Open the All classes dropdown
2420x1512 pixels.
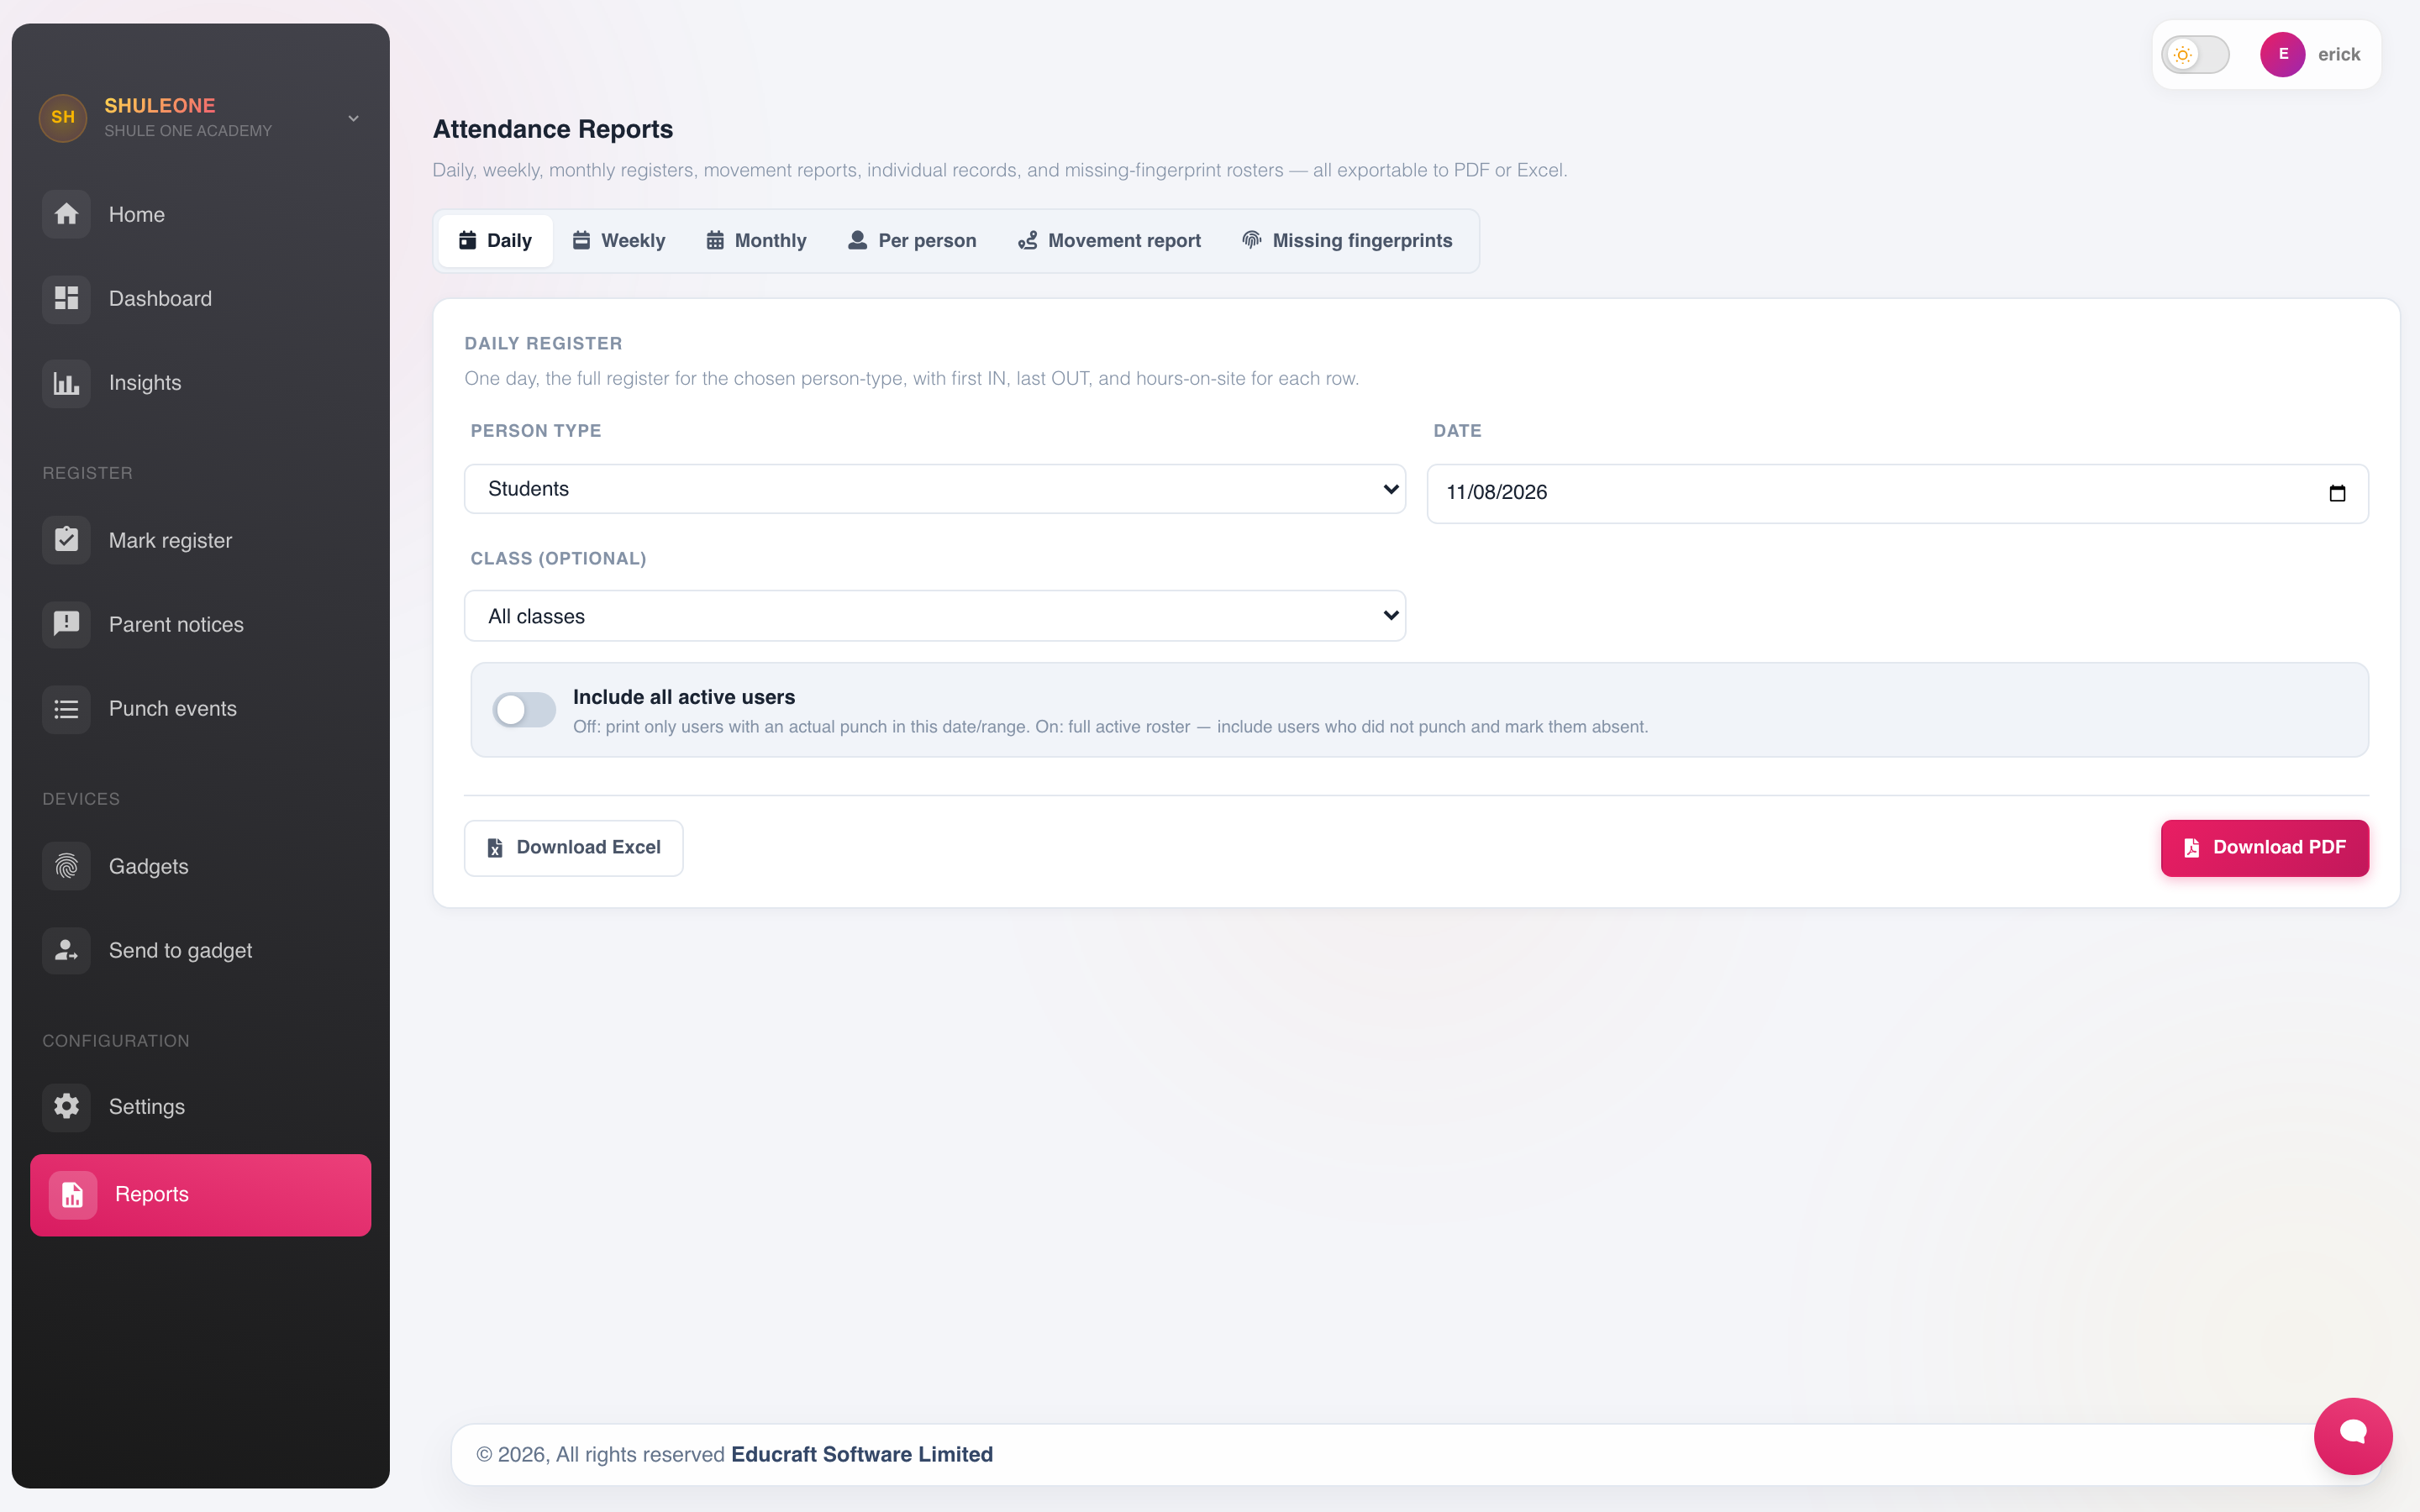pyautogui.click(x=935, y=616)
